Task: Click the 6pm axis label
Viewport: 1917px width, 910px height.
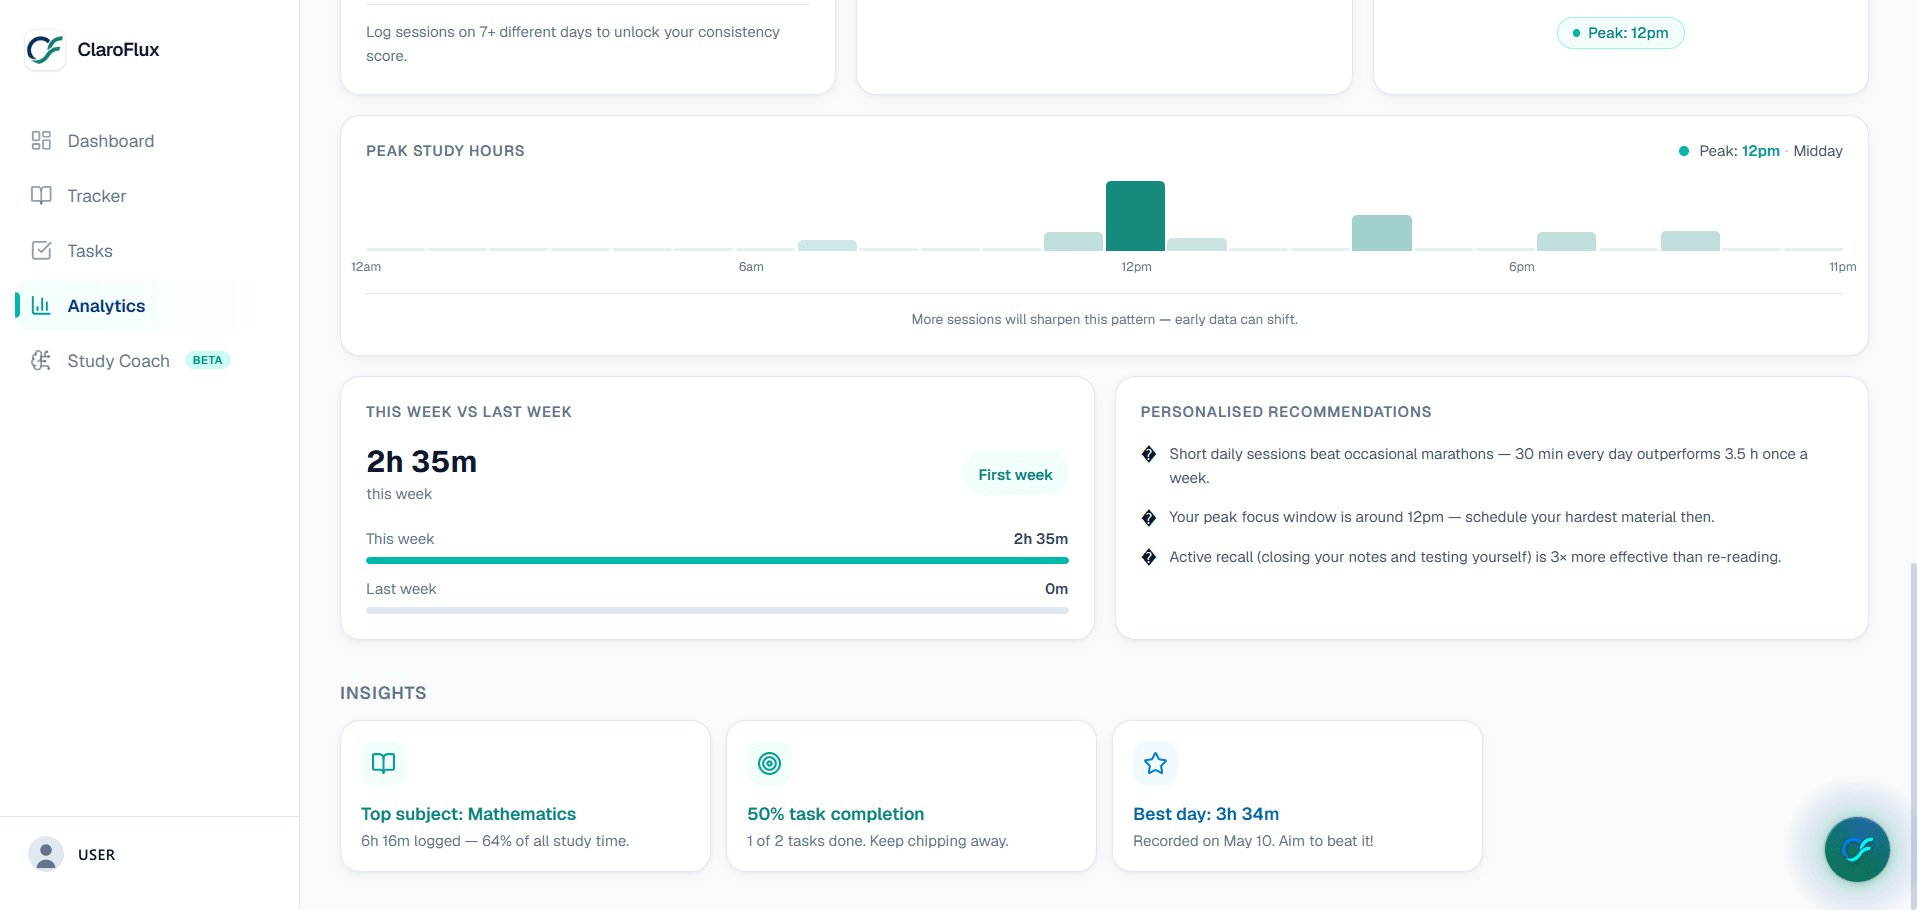Action: (x=1521, y=267)
